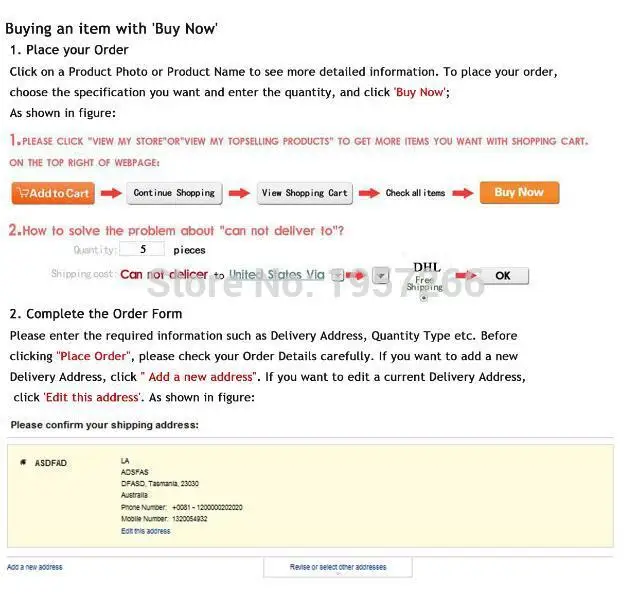Click the View Shopping Cart button
The image size is (633, 594).
pos(305,193)
